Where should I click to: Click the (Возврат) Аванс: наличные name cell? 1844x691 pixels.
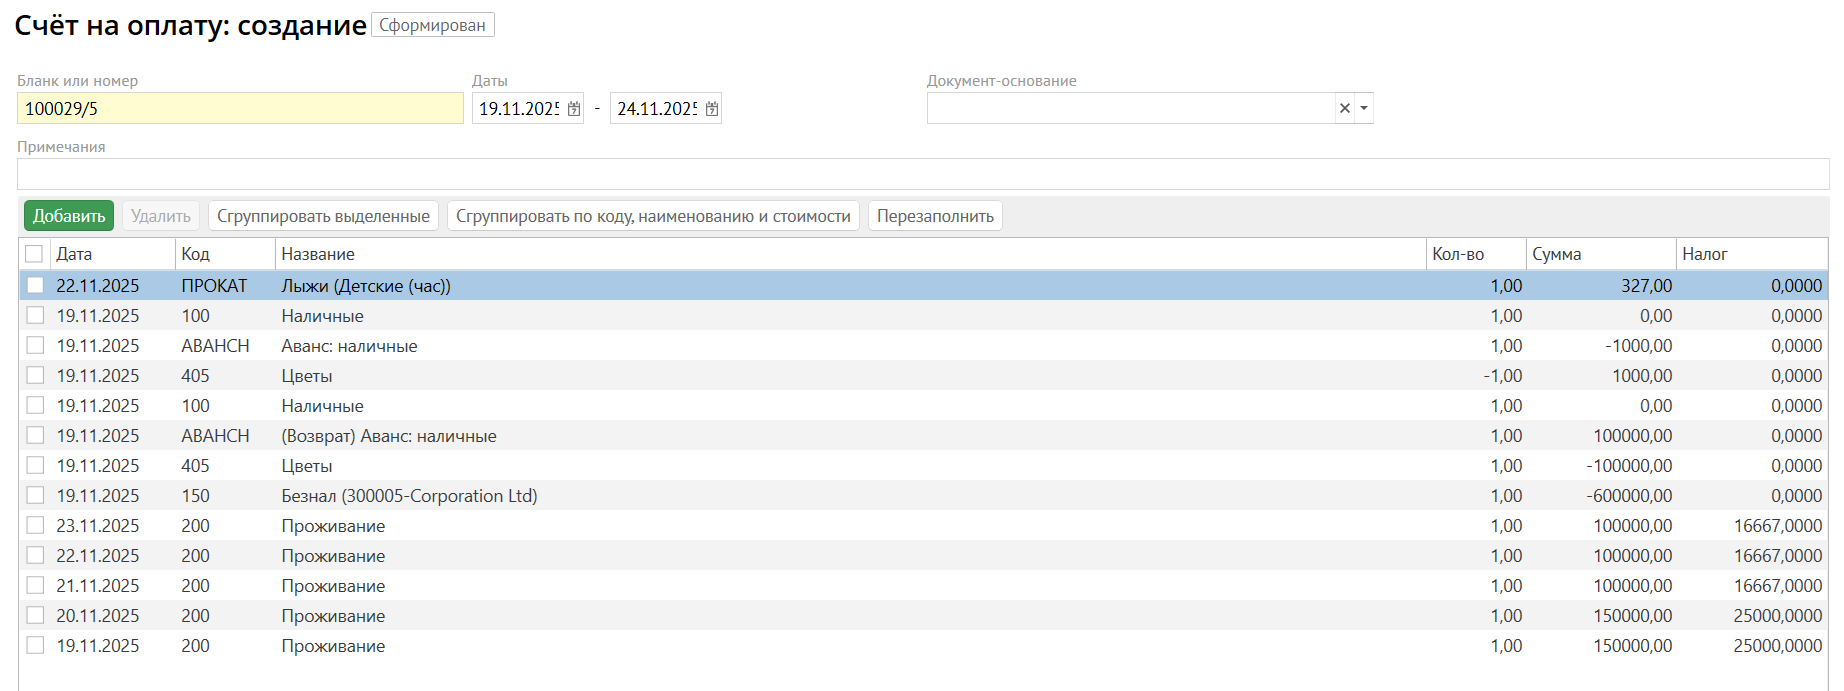[x=850, y=435]
